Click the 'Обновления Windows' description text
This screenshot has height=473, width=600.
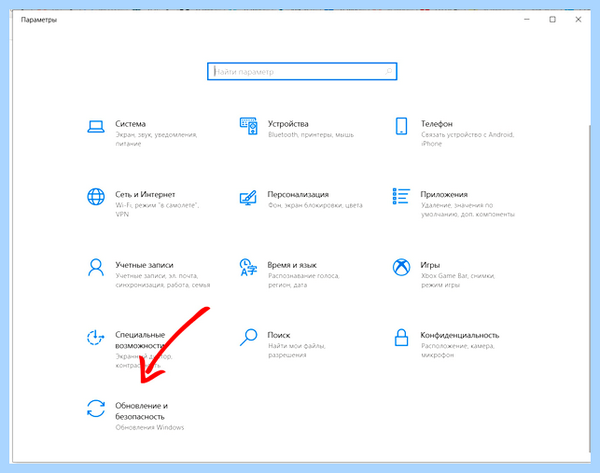pos(150,427)
